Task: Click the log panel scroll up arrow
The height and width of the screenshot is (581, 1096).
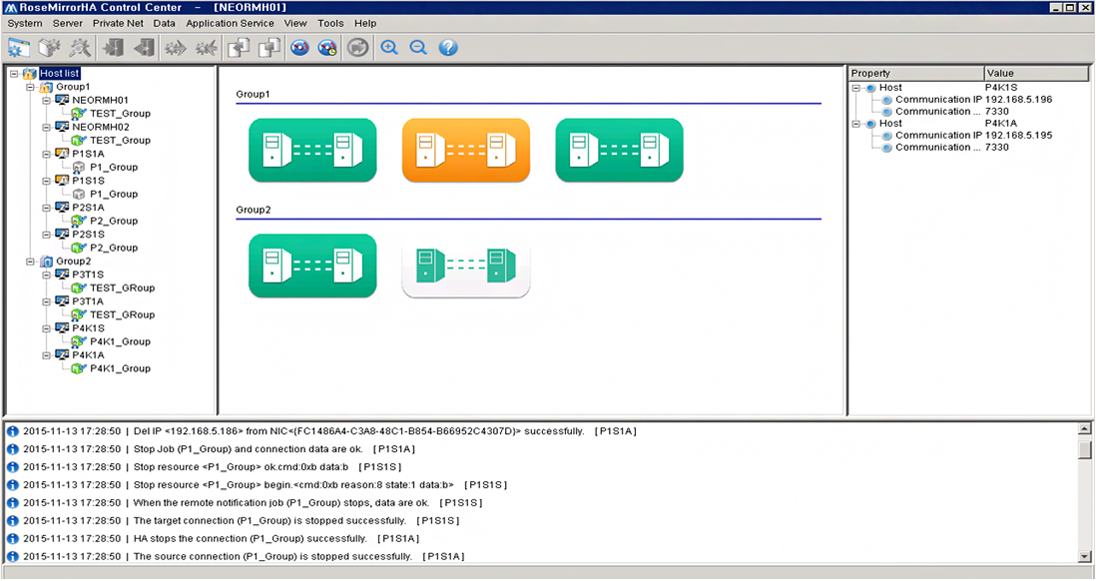Action: coord(1085,429)
